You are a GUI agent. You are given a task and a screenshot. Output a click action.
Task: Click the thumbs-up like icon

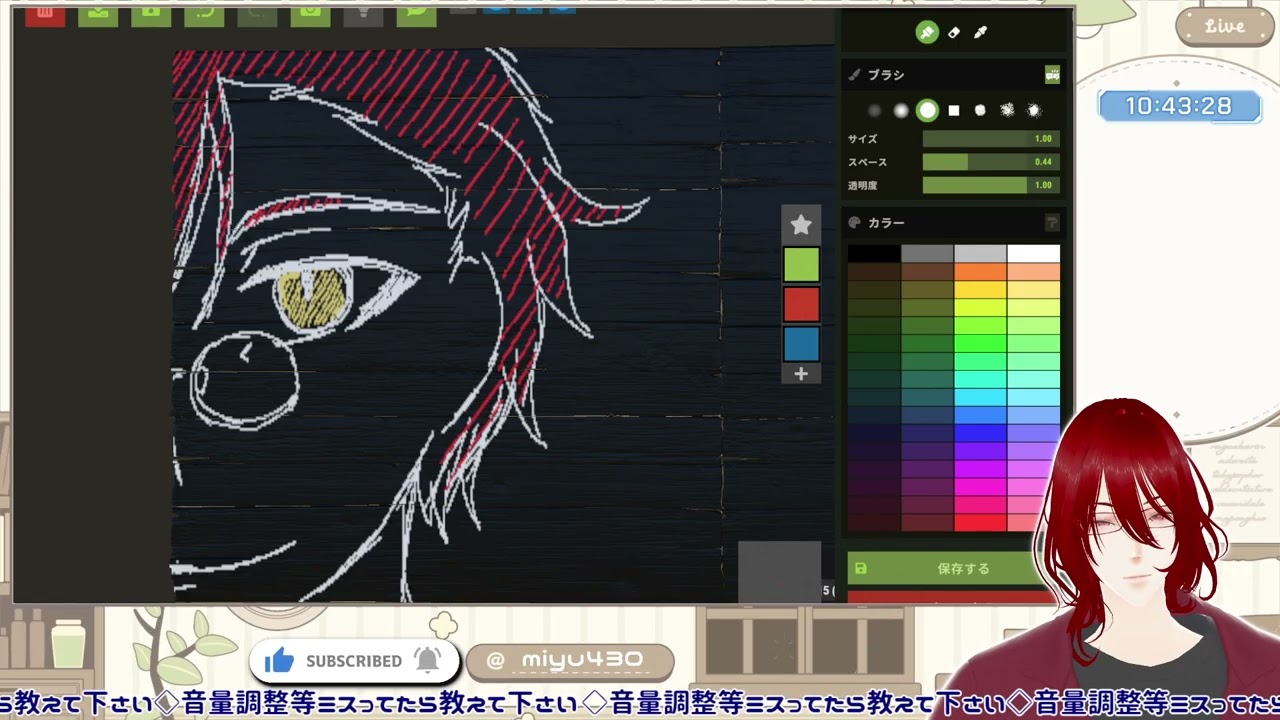[x=280, y=660]
